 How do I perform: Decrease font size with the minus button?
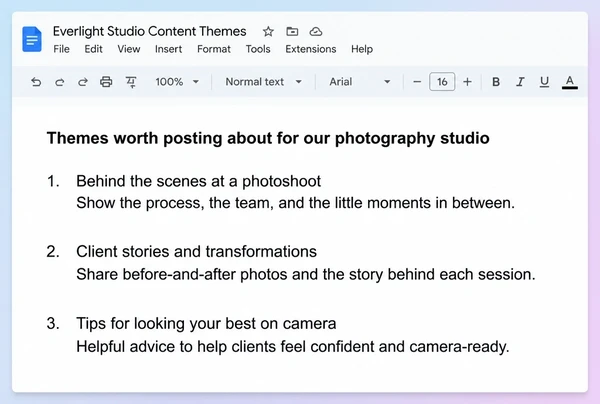[x=417, y=82]
